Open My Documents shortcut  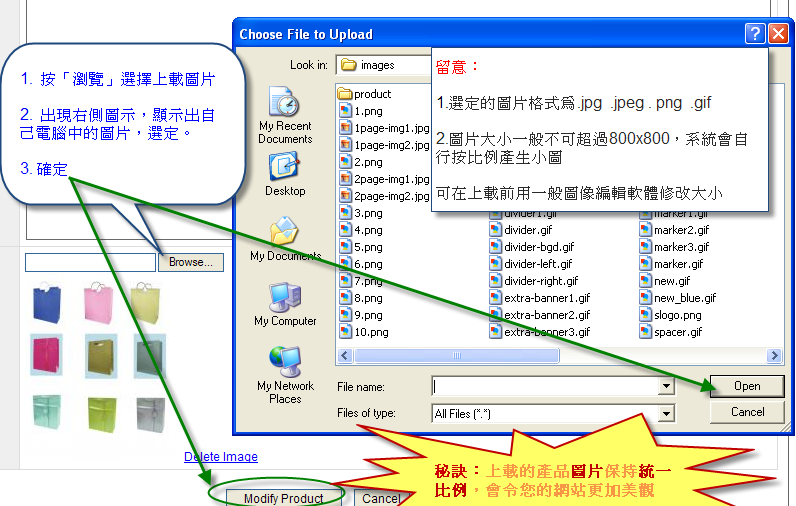click(285, 240)
